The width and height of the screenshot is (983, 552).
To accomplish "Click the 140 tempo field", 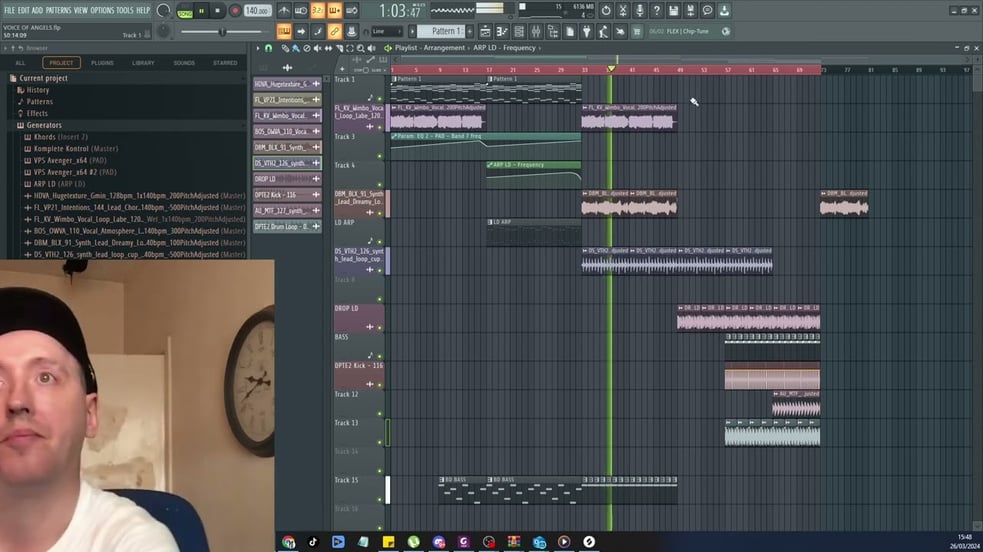I will tap(257, 11).
